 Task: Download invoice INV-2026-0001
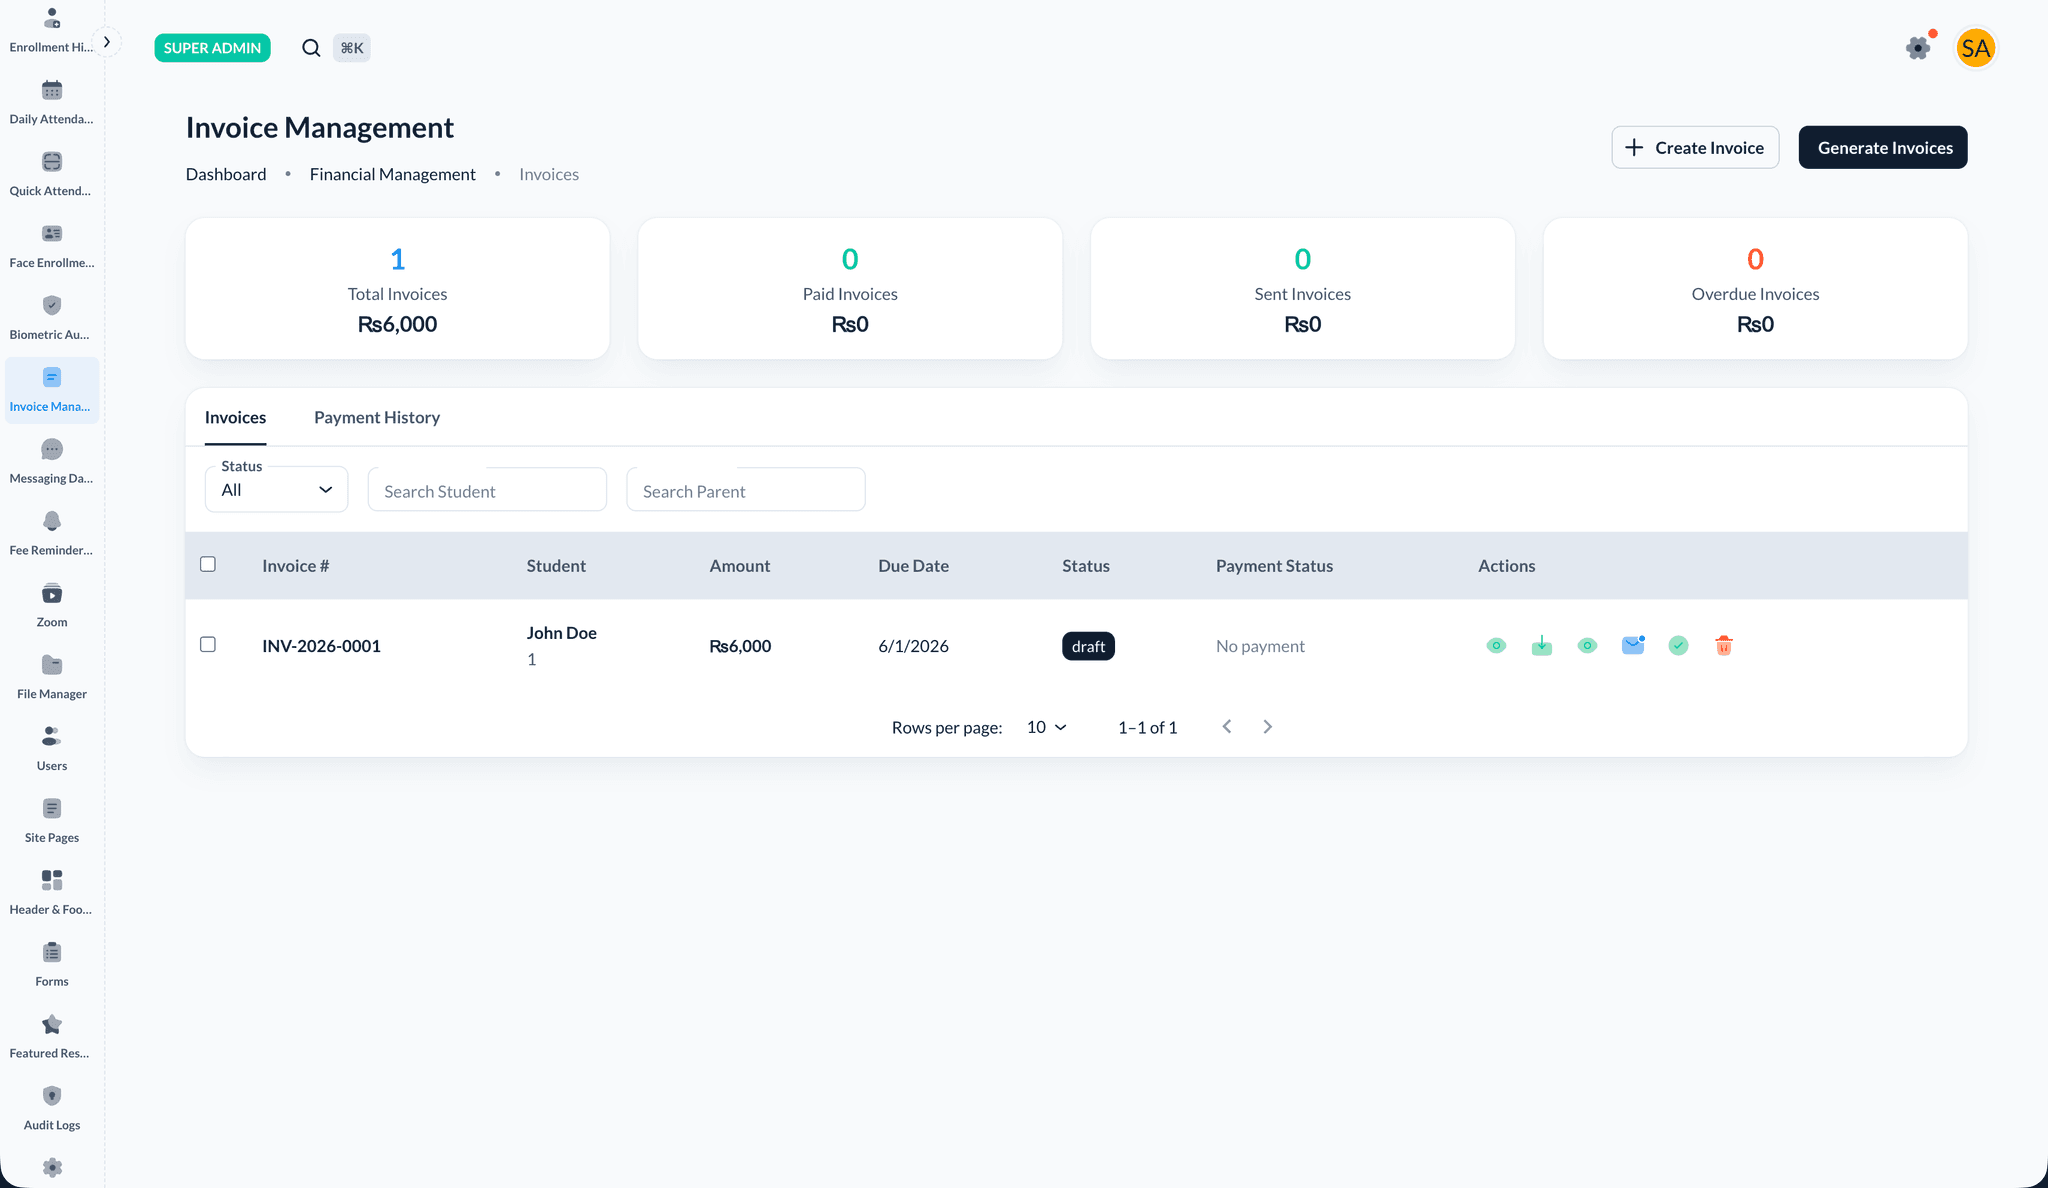[1541, 646]
